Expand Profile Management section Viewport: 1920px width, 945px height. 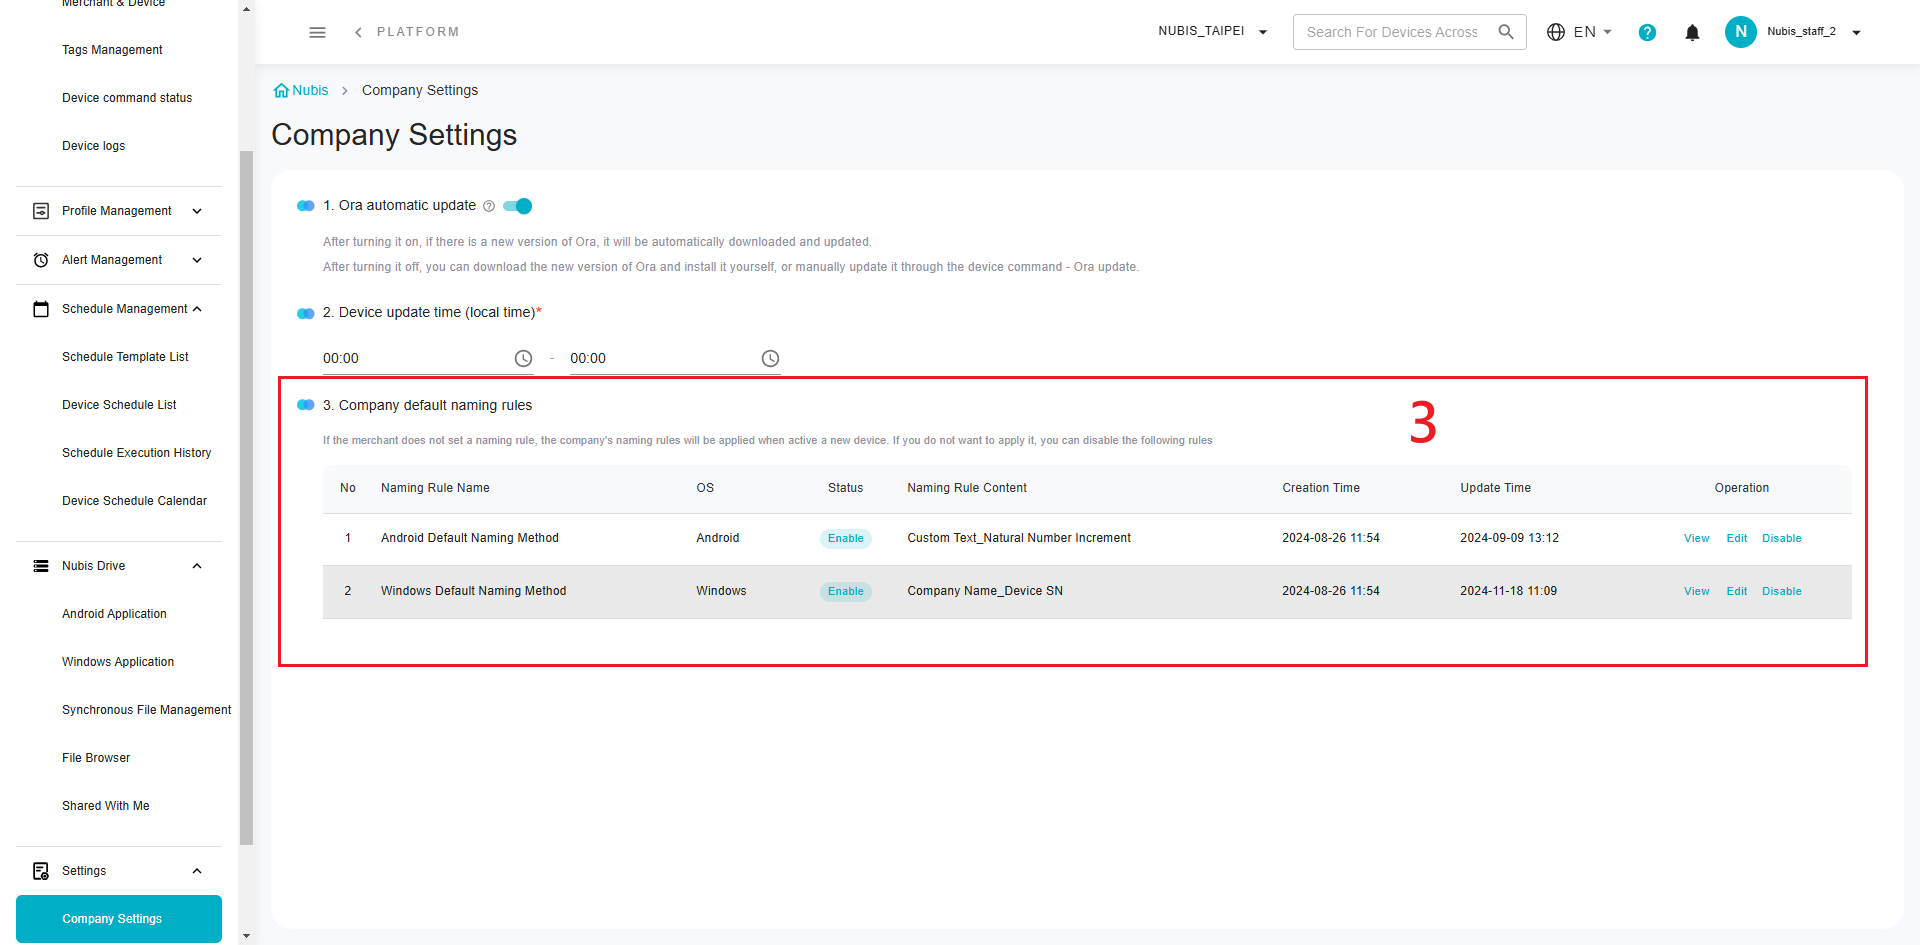[197, 211]
